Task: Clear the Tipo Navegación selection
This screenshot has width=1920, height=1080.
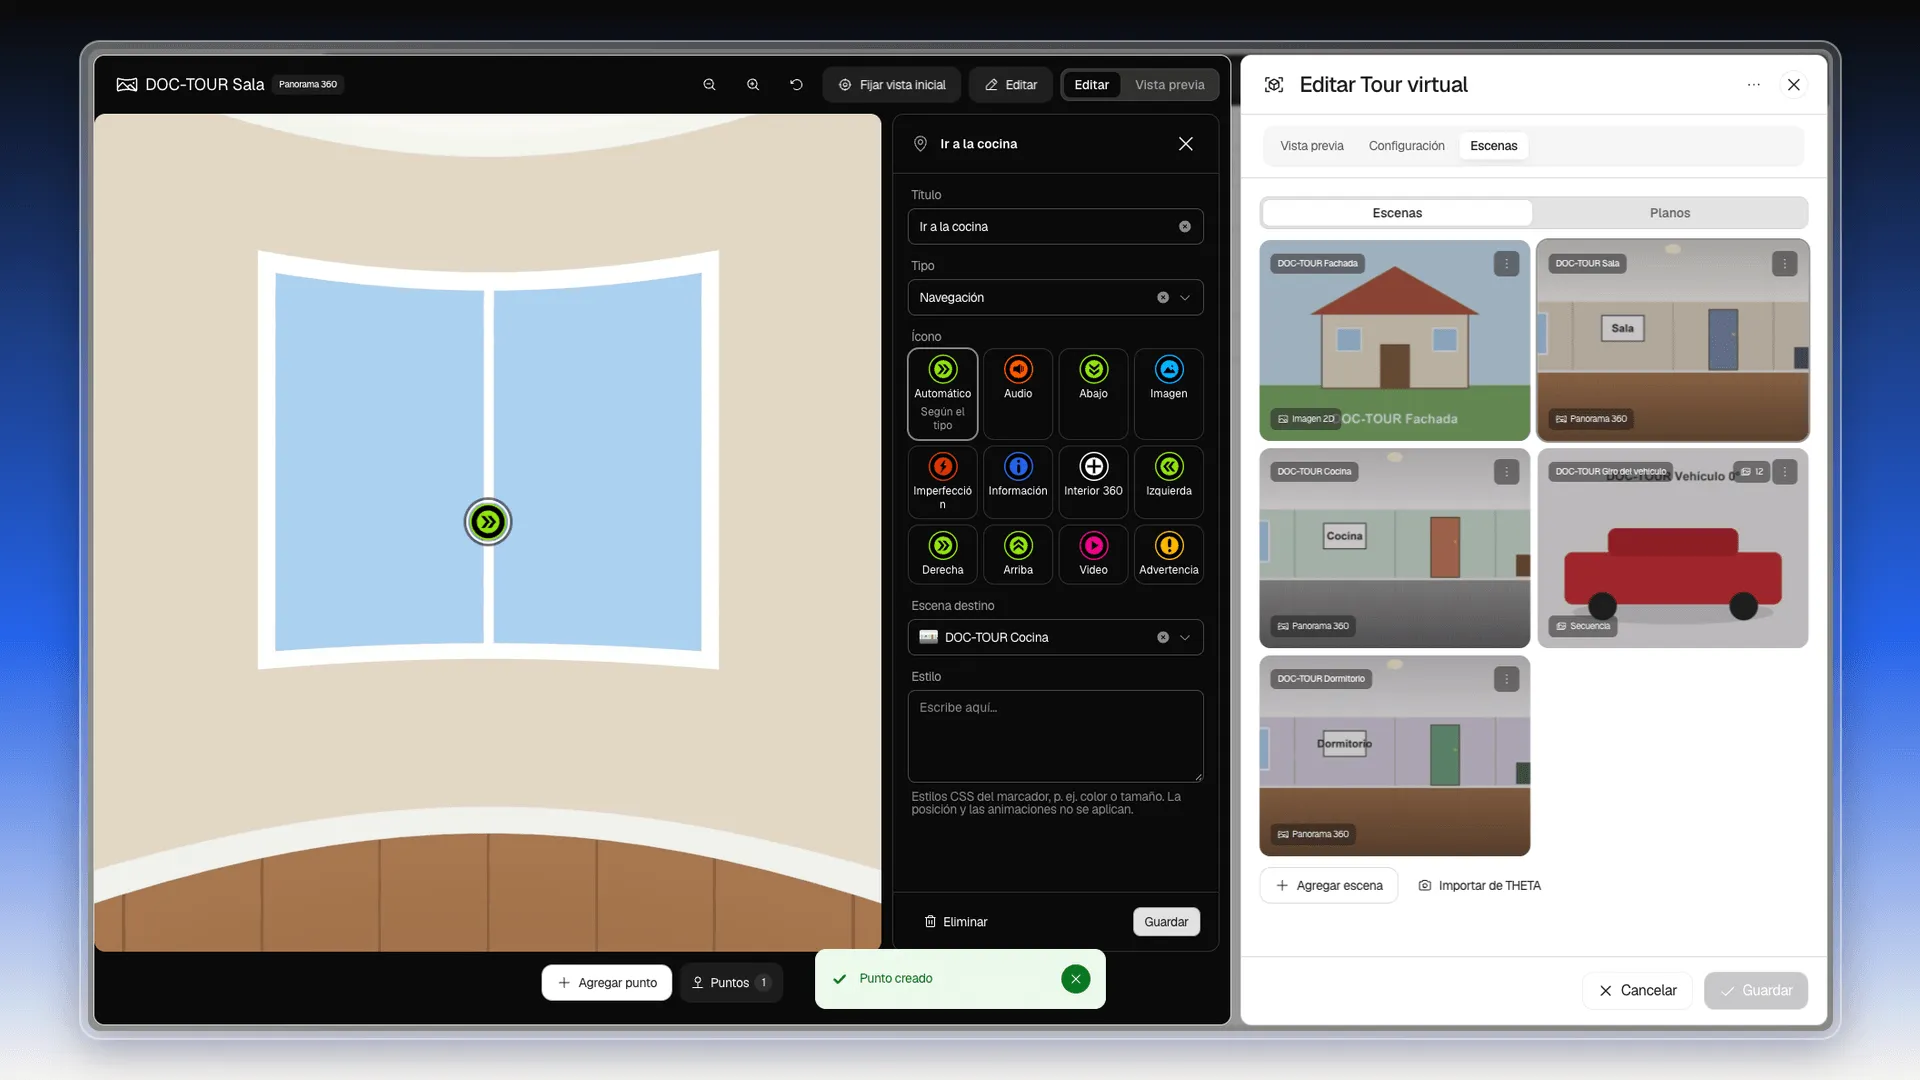Action: coord(1163,298)
